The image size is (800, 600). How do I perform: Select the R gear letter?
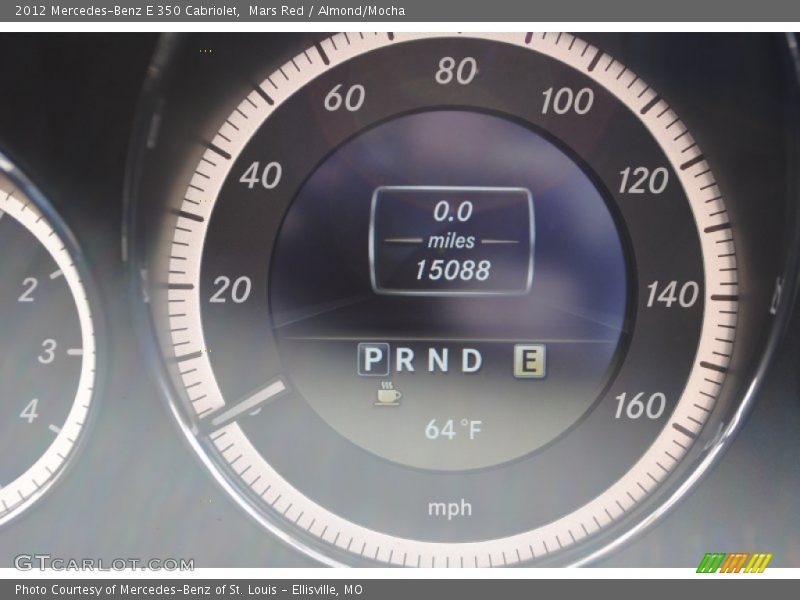click(405, 360)
